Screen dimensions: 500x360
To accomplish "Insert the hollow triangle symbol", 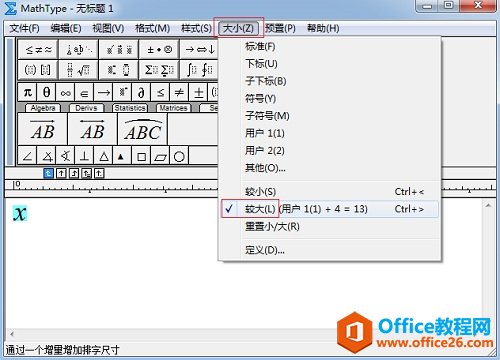I will [103, 156].
